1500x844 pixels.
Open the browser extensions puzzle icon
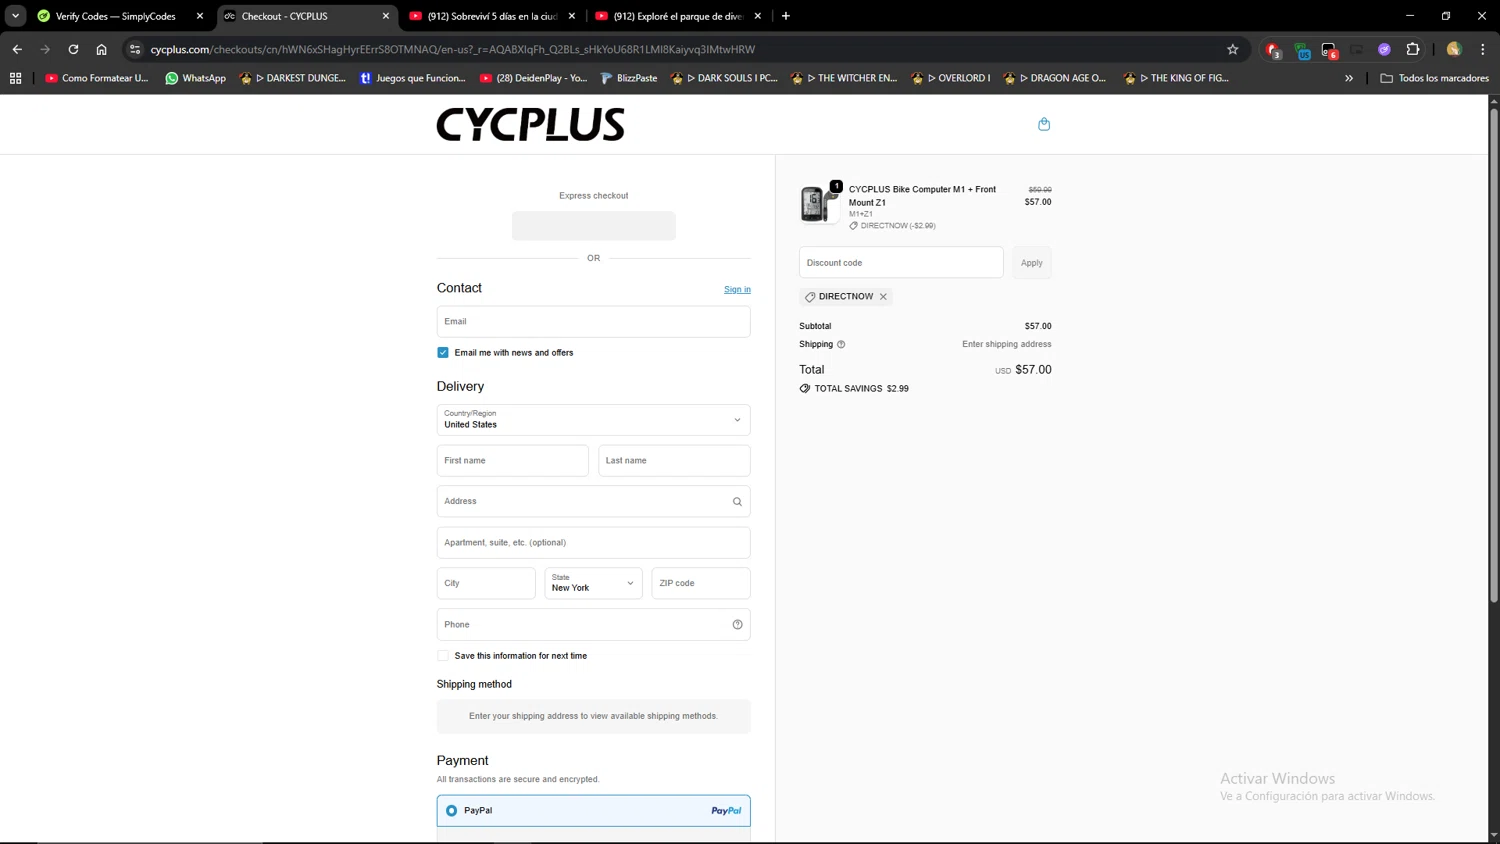click(x=1412, y=49)
